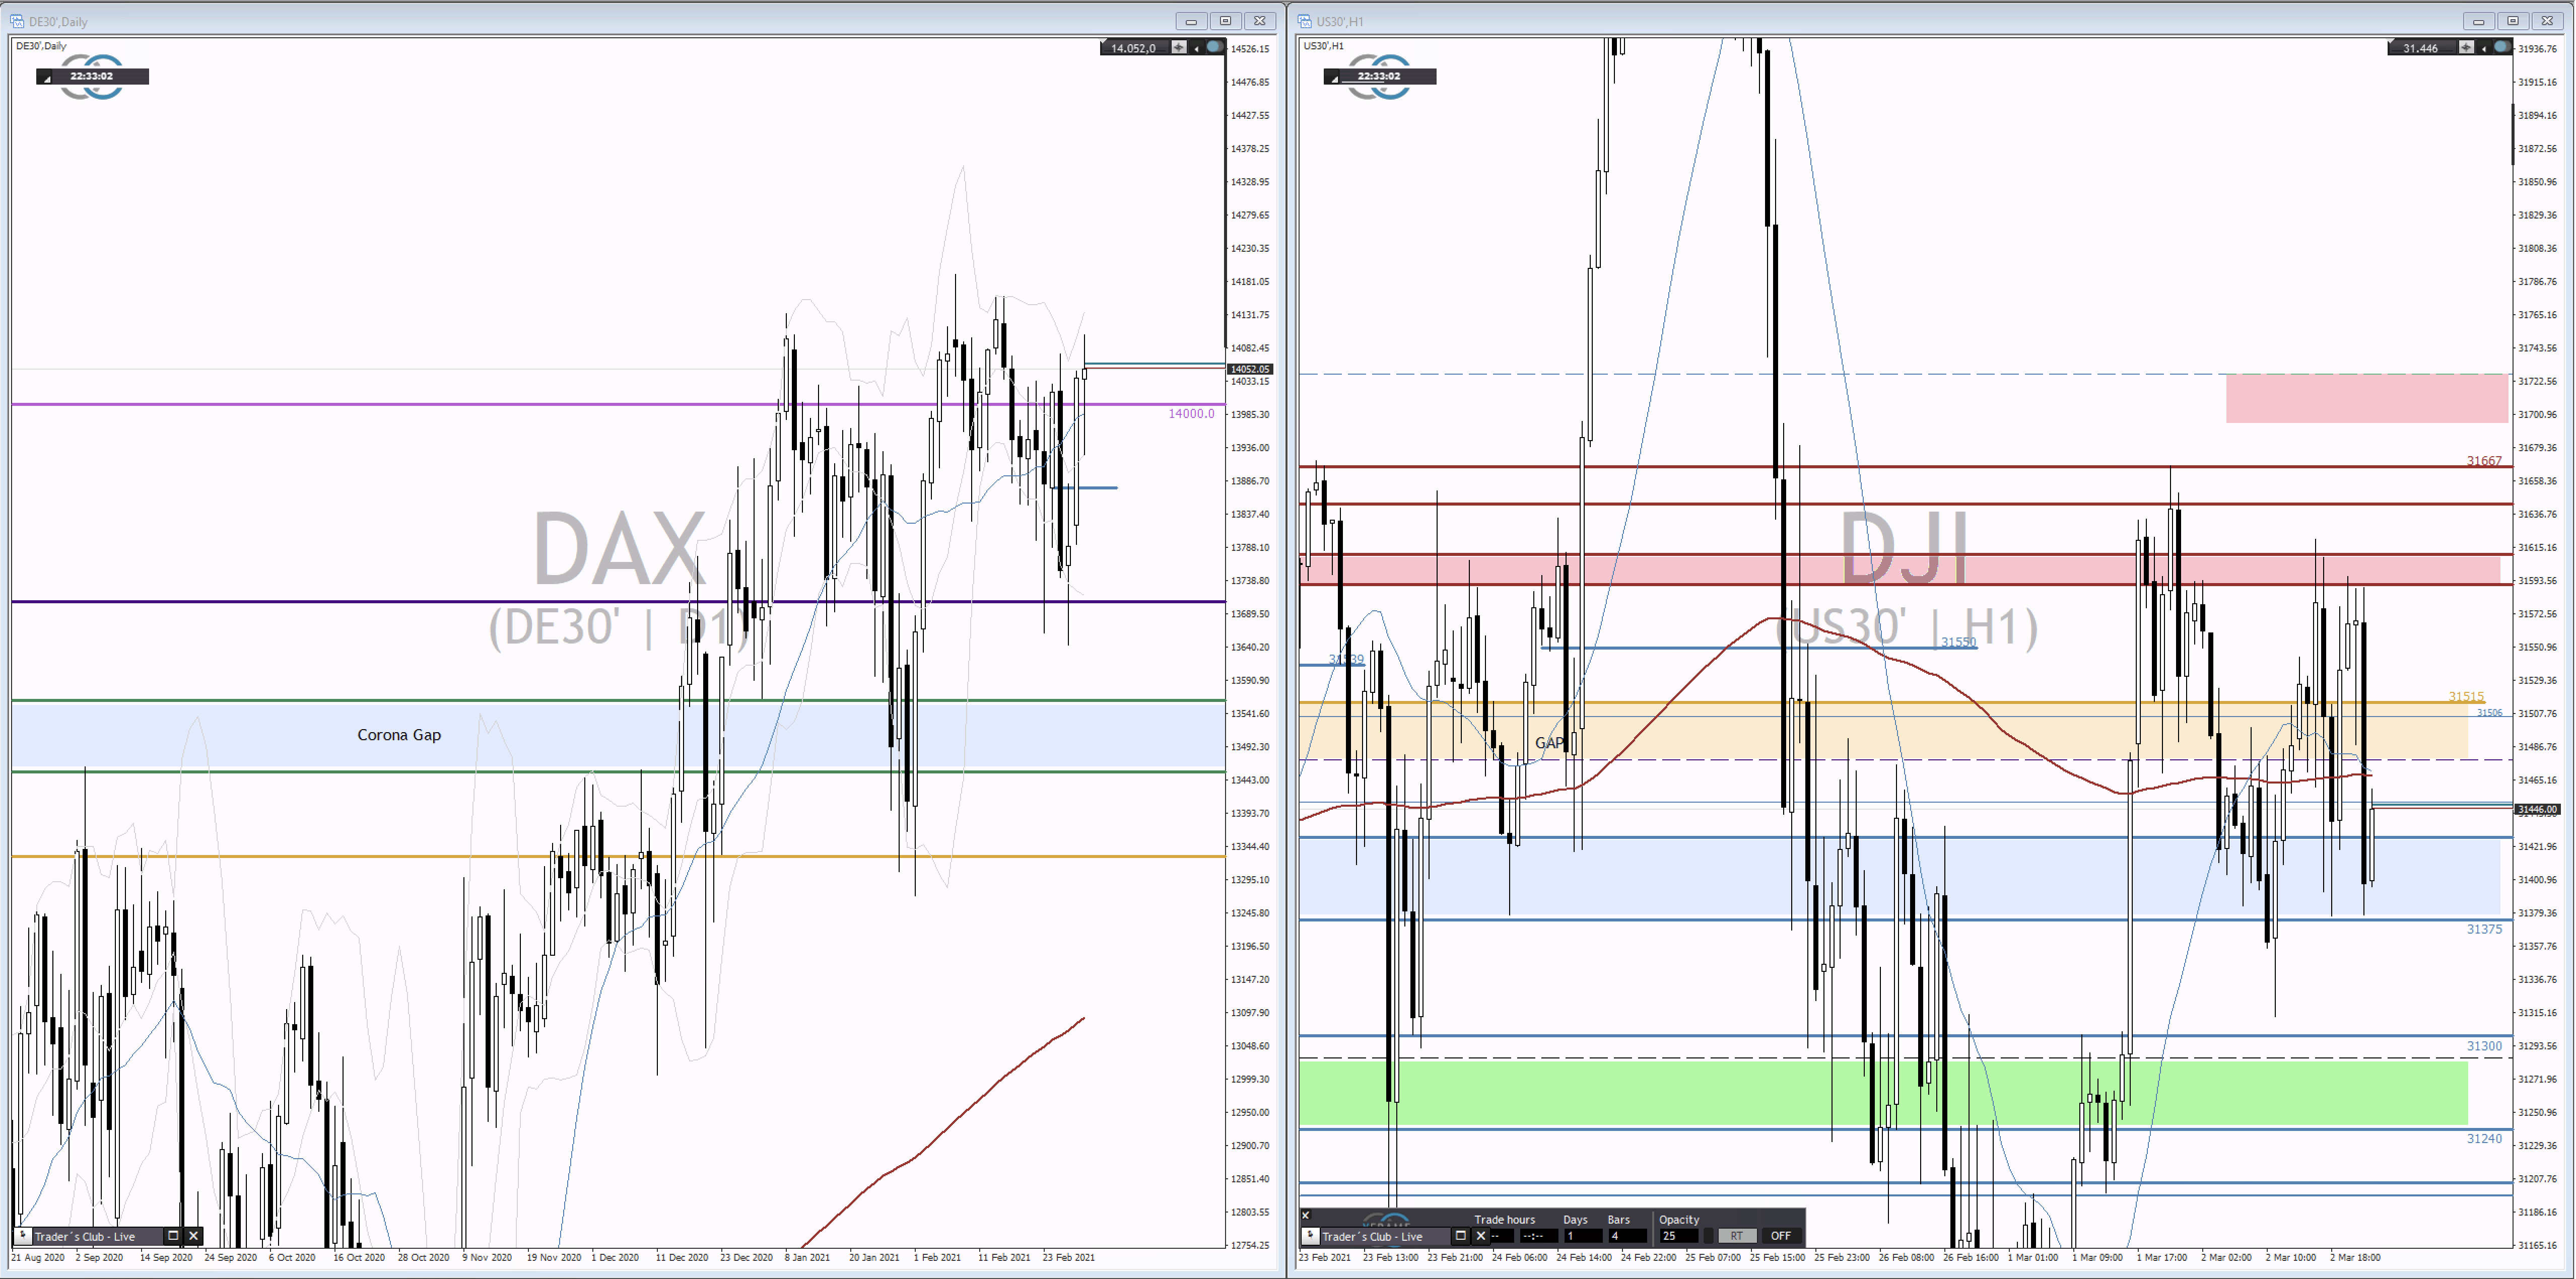The height and width of the screenshot is (1279, 2576).
Task: Click the Bars input field
Action: coord(1628,1236)
